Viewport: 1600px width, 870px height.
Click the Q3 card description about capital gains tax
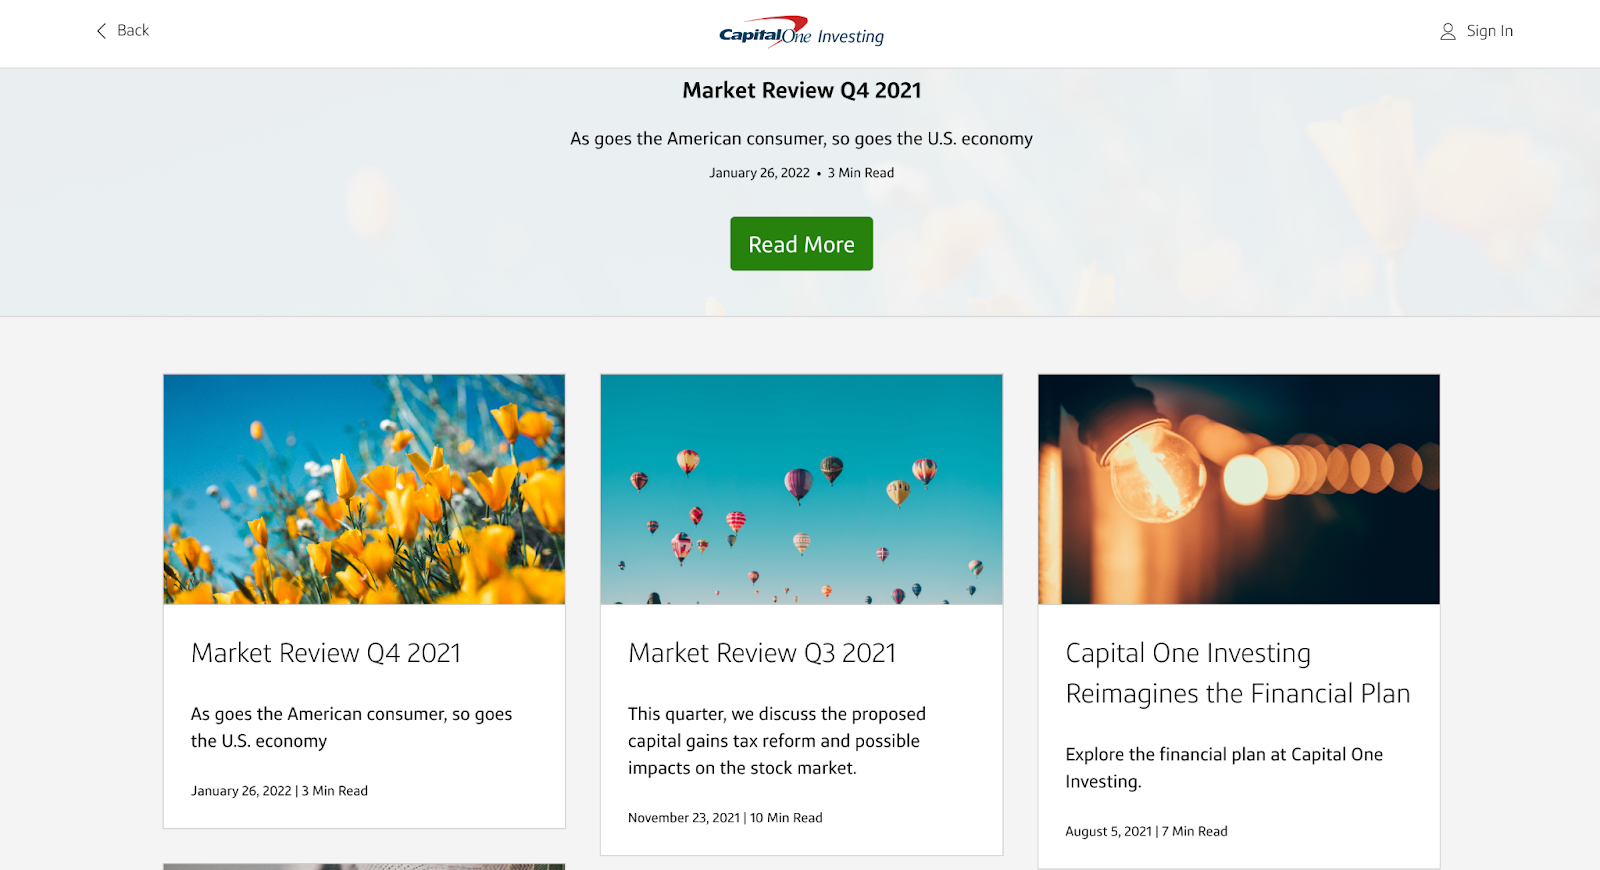(777, 741)
